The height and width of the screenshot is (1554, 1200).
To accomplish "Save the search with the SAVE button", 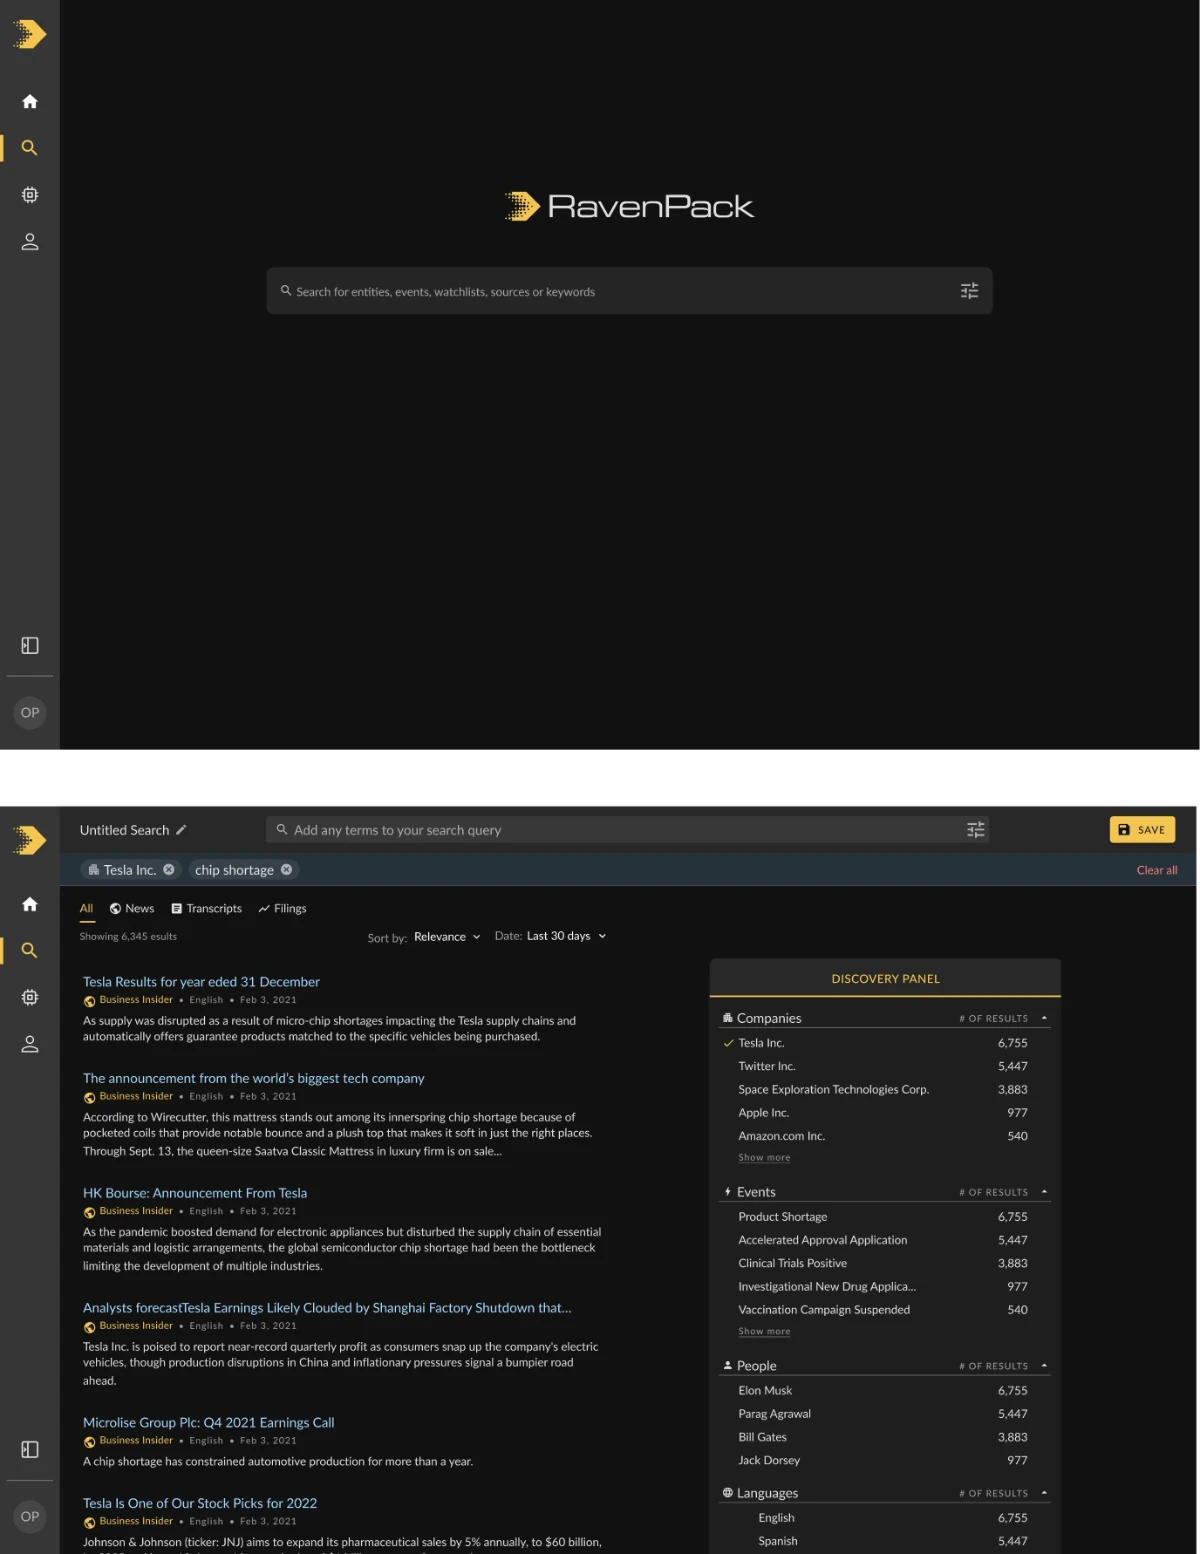I will [1142, 830].
